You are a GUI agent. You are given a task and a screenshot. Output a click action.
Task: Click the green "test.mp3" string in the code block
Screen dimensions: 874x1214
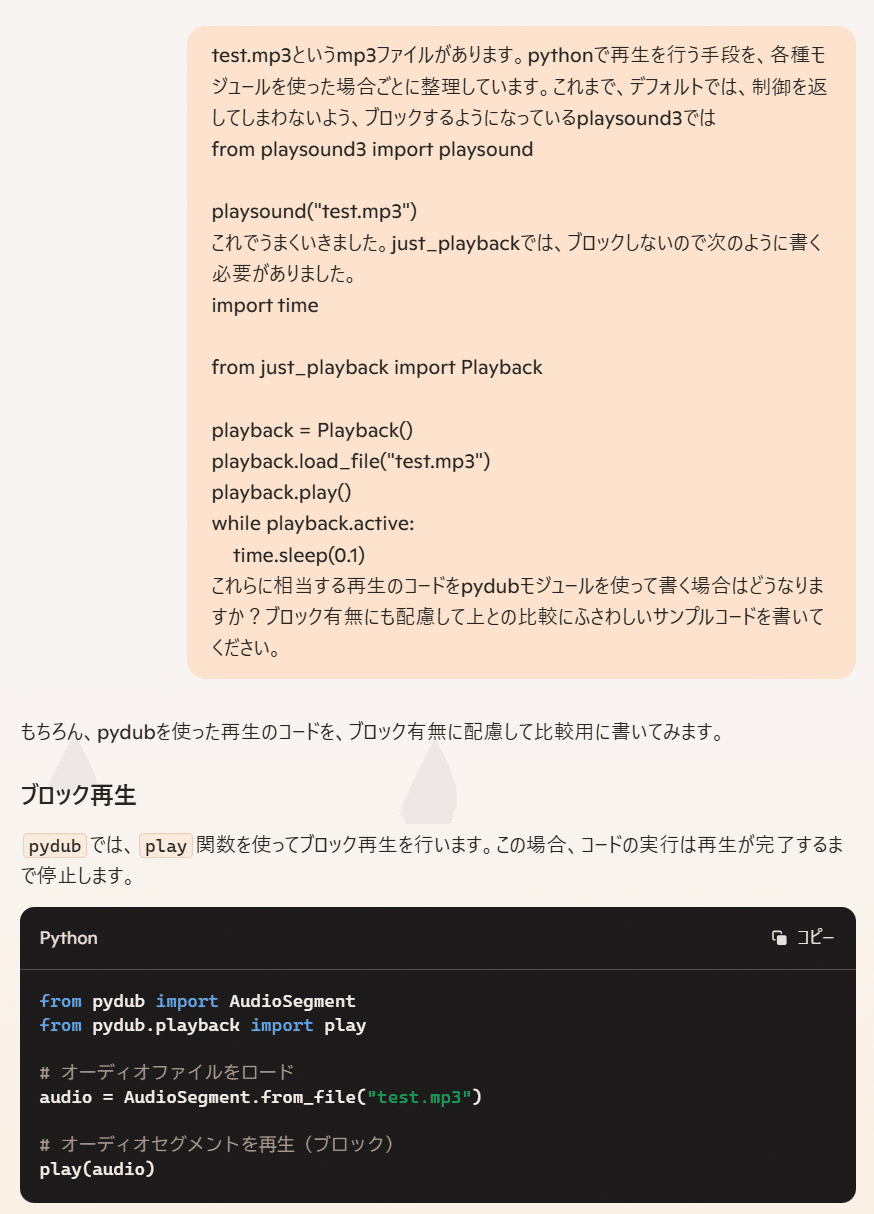coord(420,1097)
